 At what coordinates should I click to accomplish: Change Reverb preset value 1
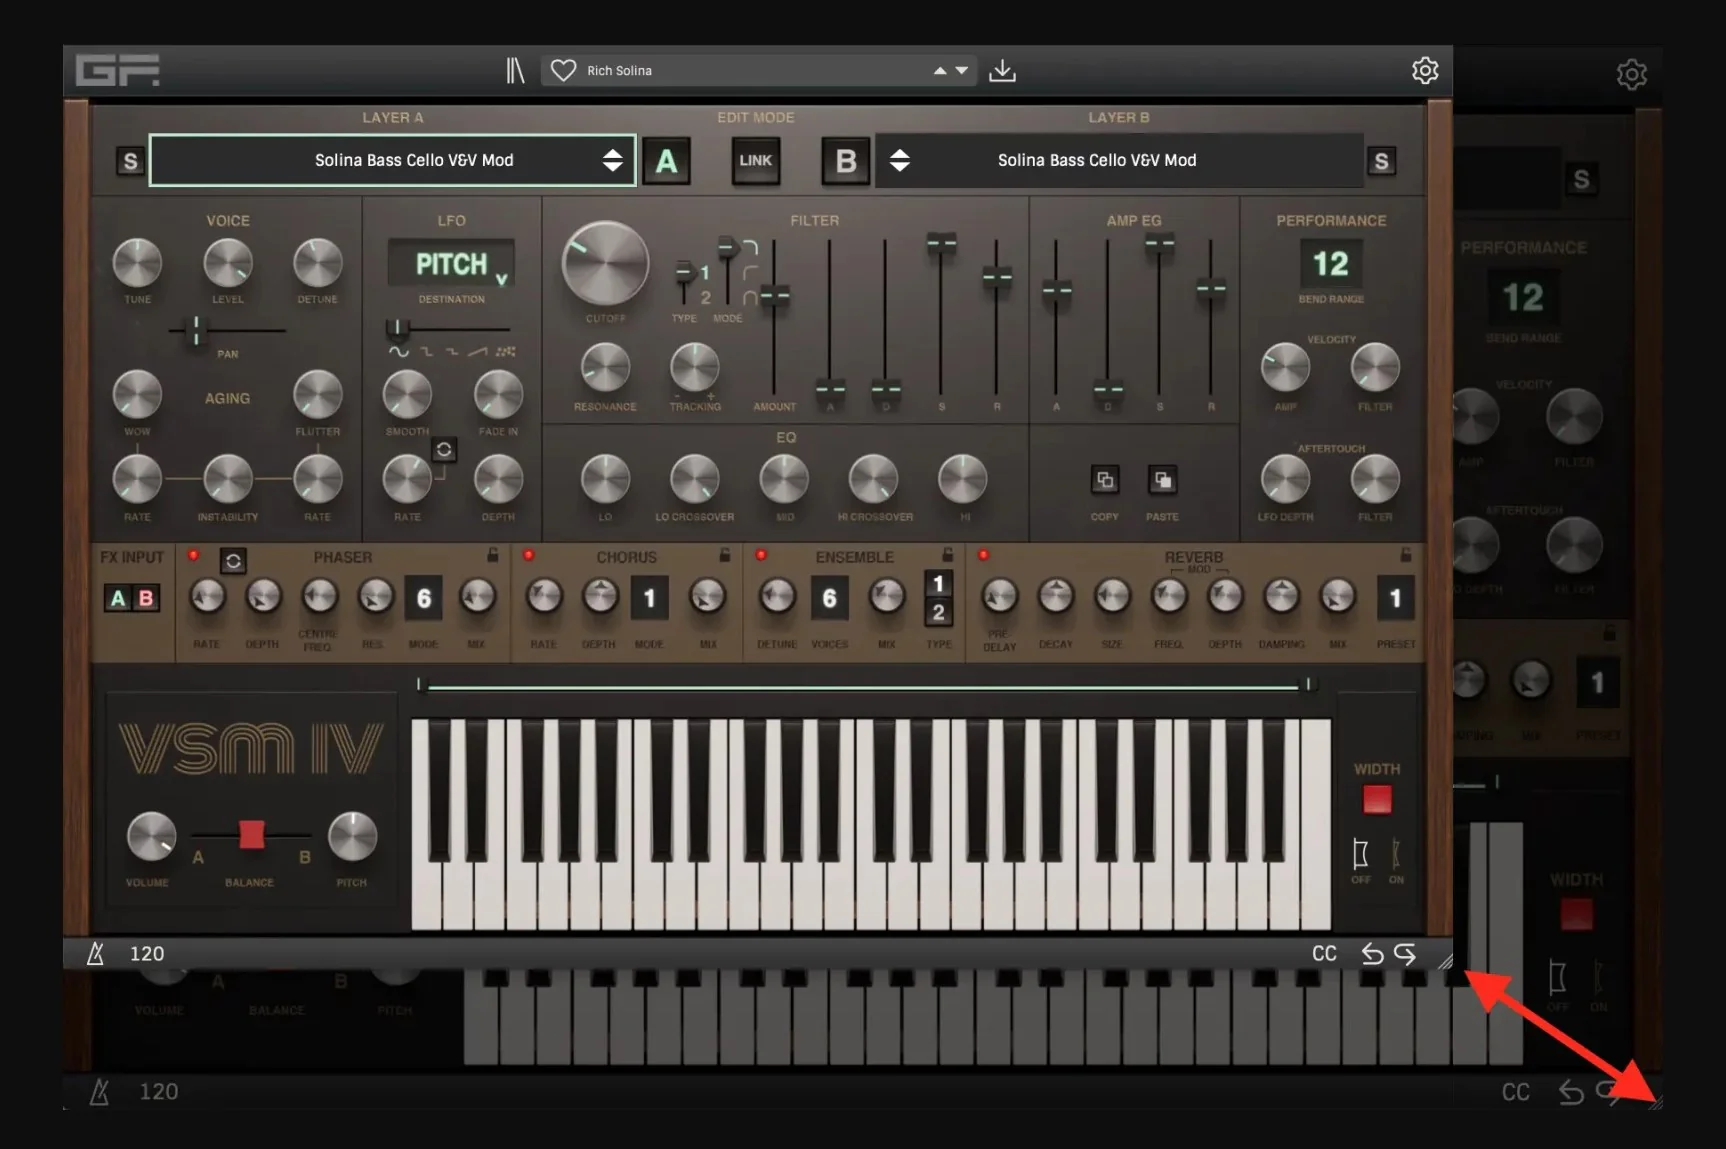tap(1395, 598)
